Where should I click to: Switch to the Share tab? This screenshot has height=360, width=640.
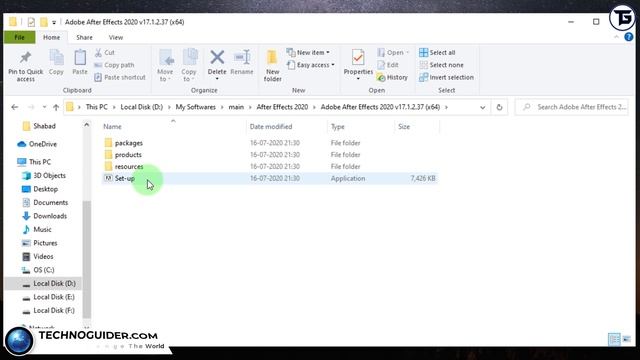click(x=84, y=37)
